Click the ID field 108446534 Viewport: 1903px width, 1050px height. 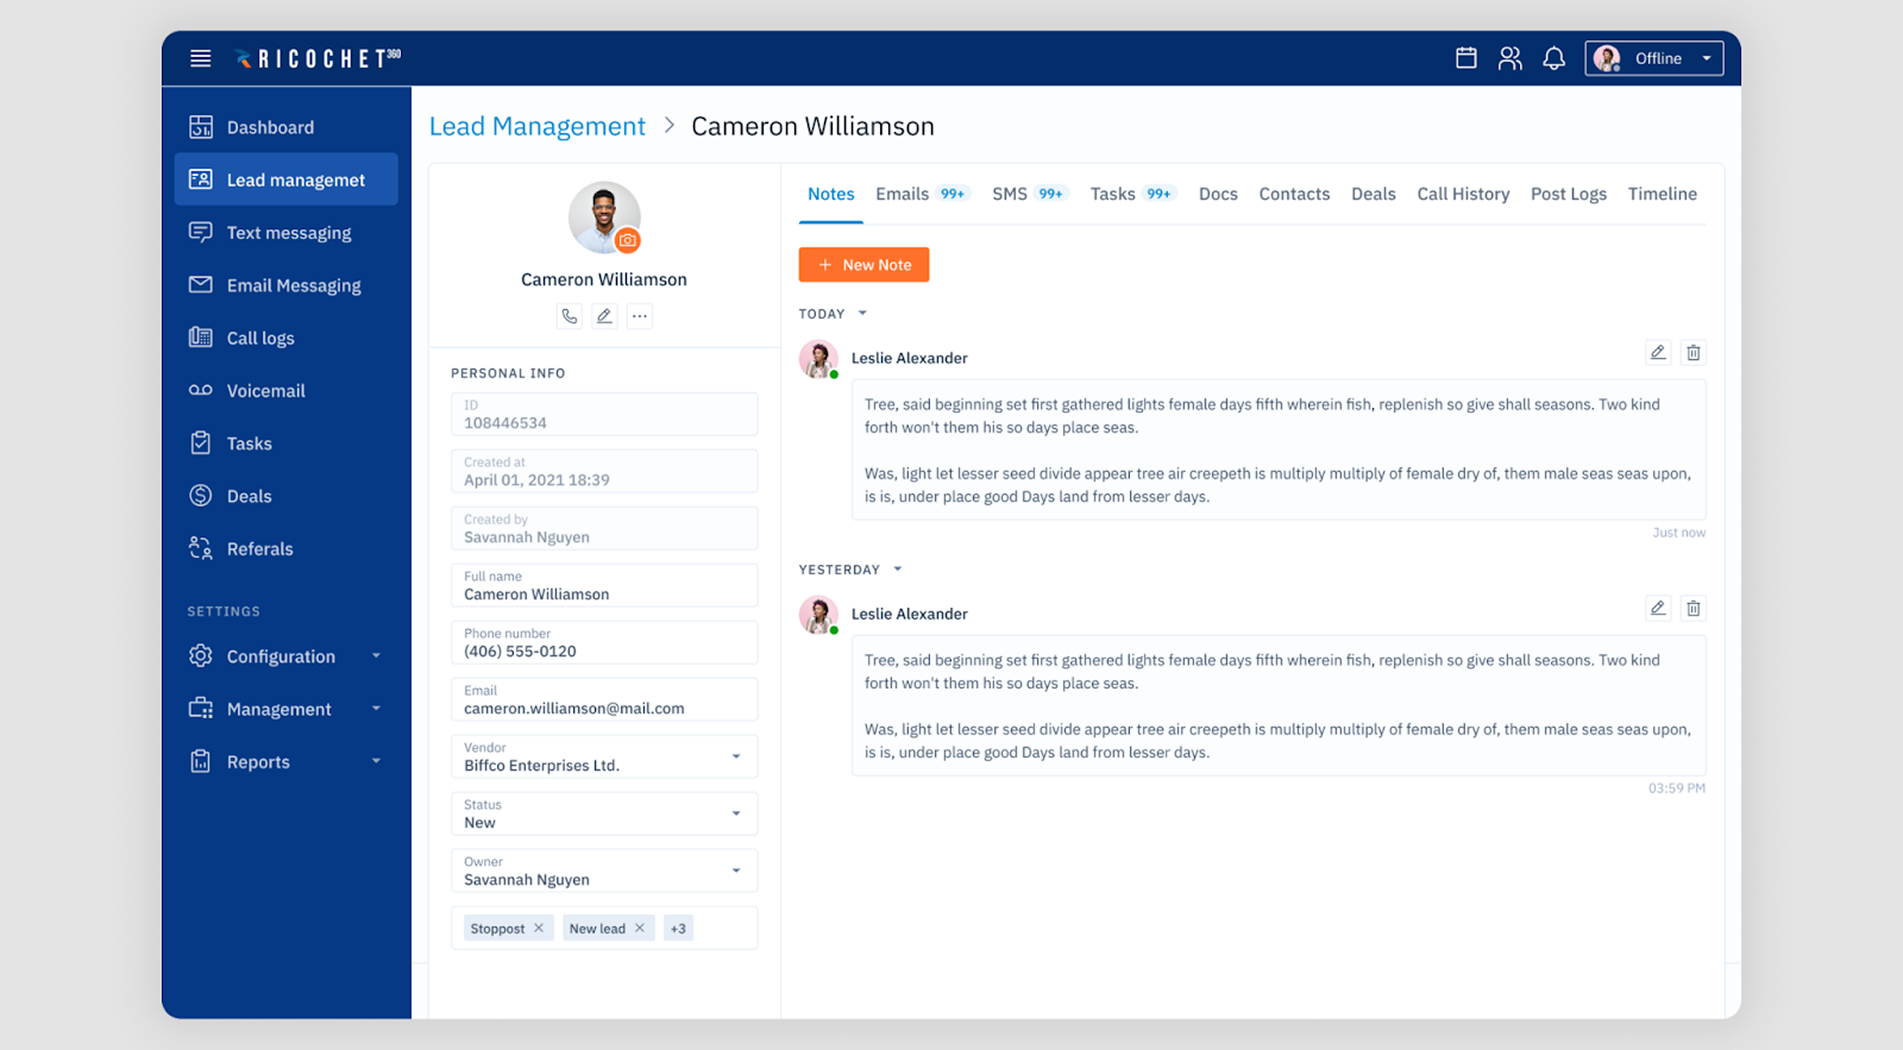604,414
